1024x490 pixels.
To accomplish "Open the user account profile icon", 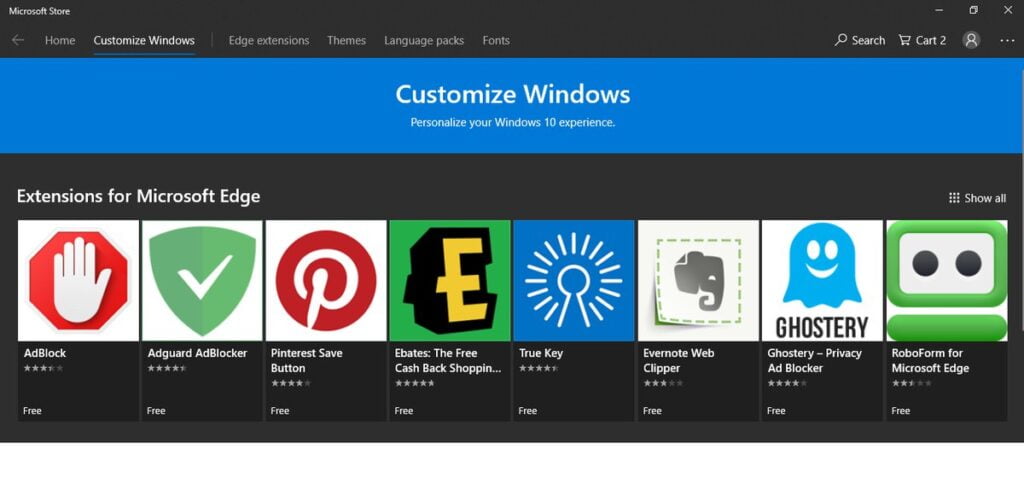I will tap(971, 40).
